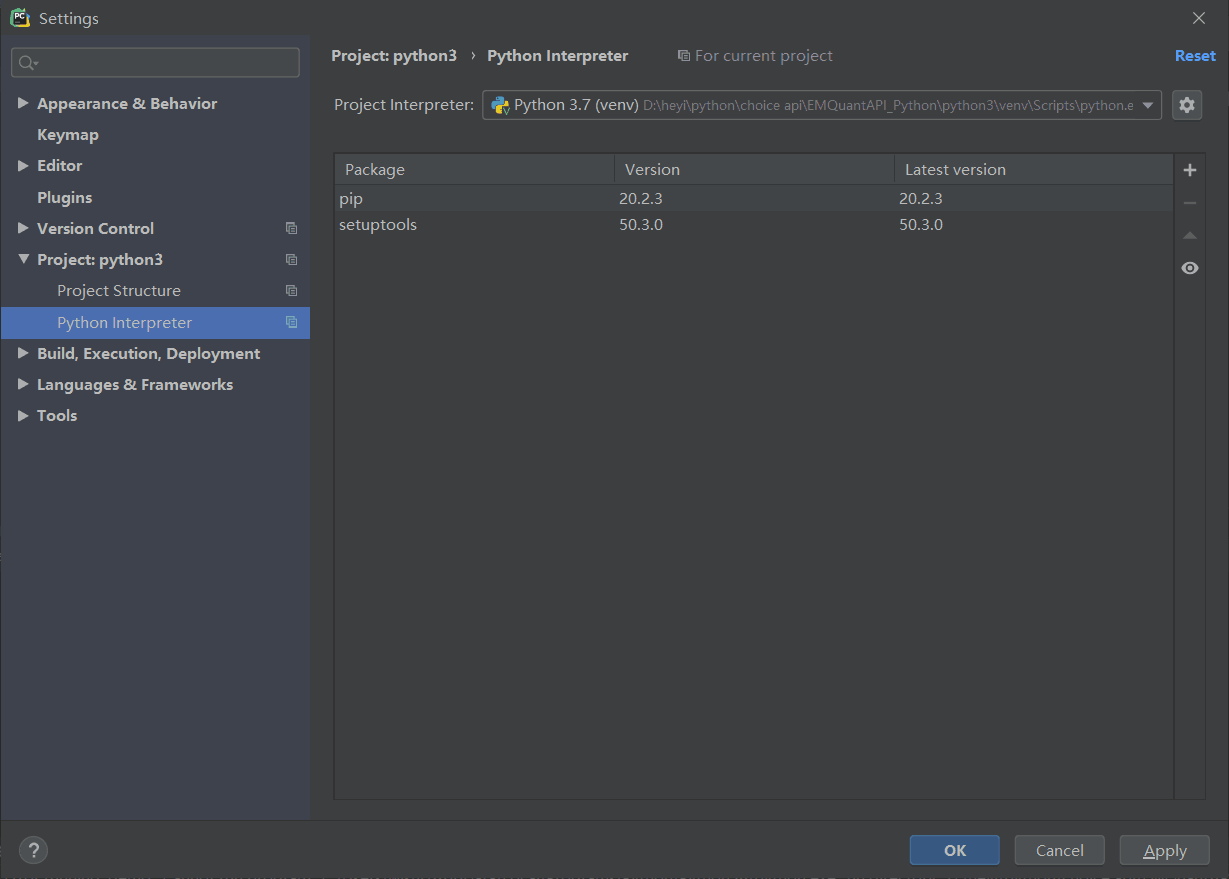Select the setuptools package row
The width and height of the screenshot is (1229, 879).
pos(754,224)
